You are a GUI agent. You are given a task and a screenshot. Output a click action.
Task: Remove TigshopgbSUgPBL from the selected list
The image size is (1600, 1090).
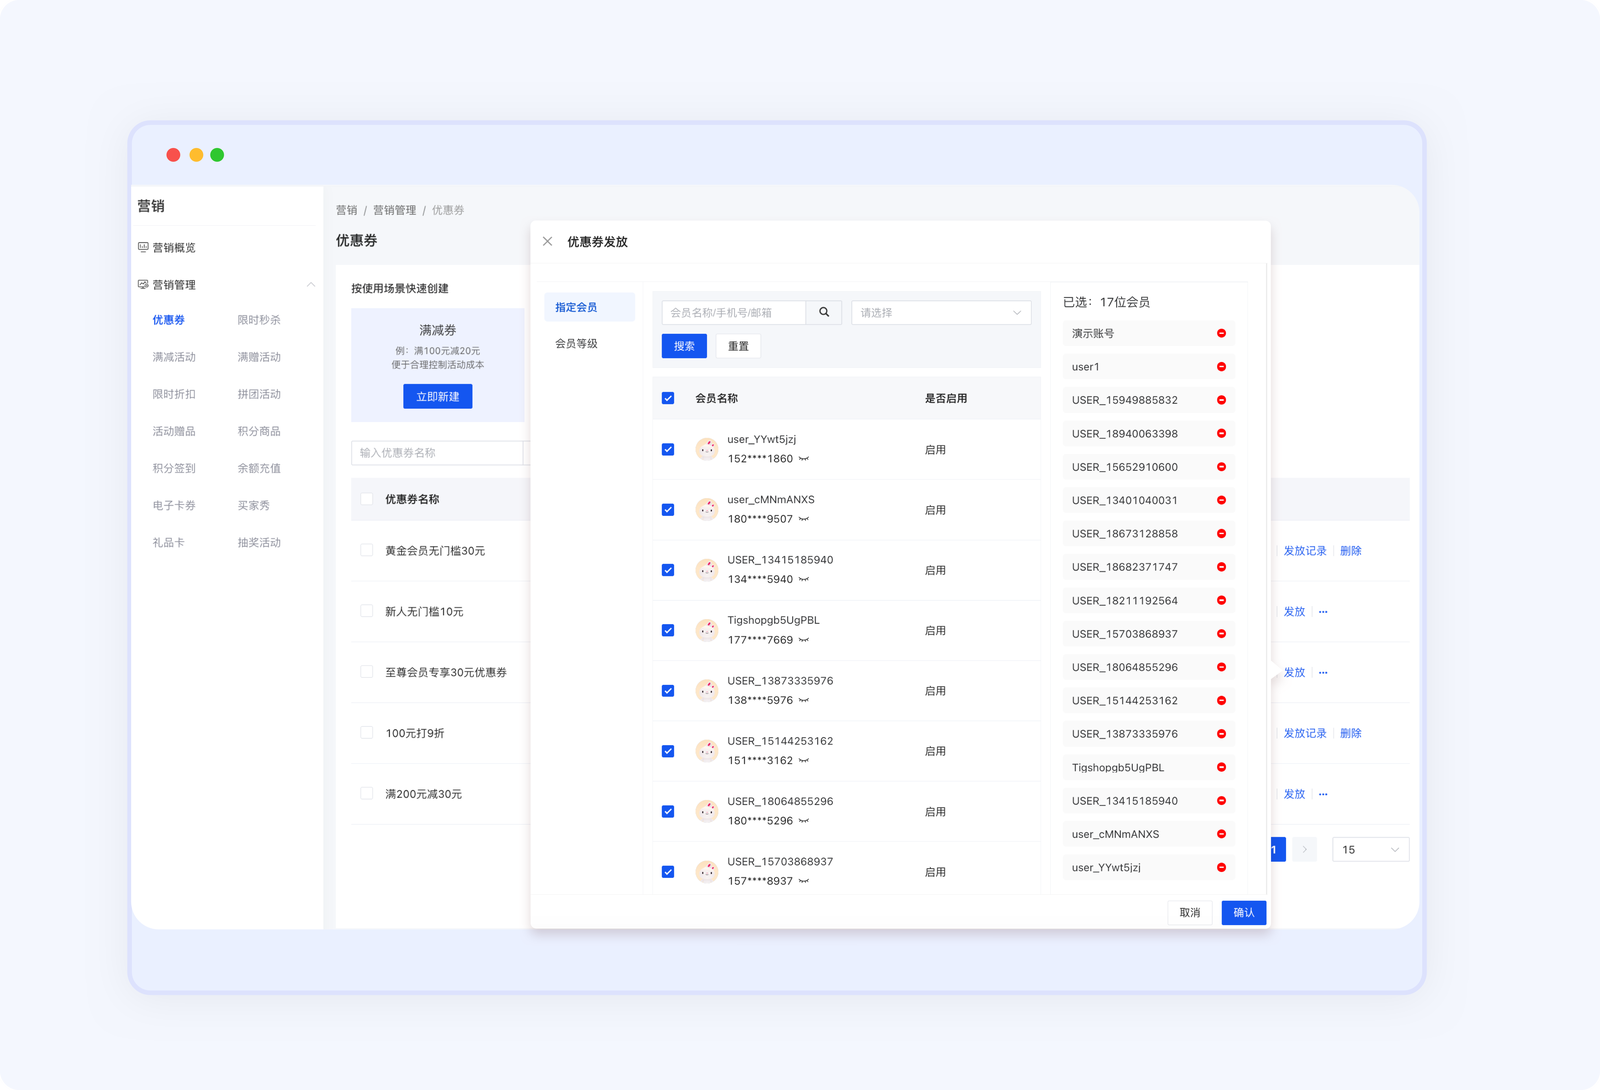point(1221,767)
